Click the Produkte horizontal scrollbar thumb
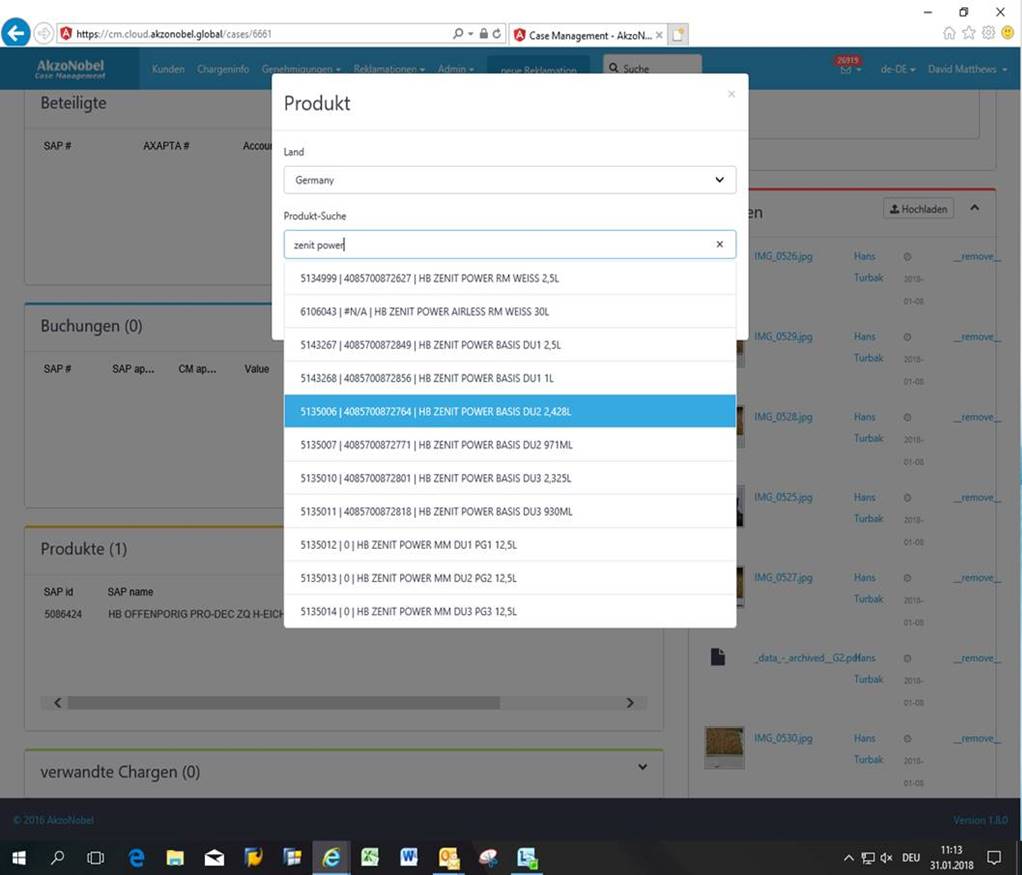This screenshot has width=1022, height=875. 284,702
